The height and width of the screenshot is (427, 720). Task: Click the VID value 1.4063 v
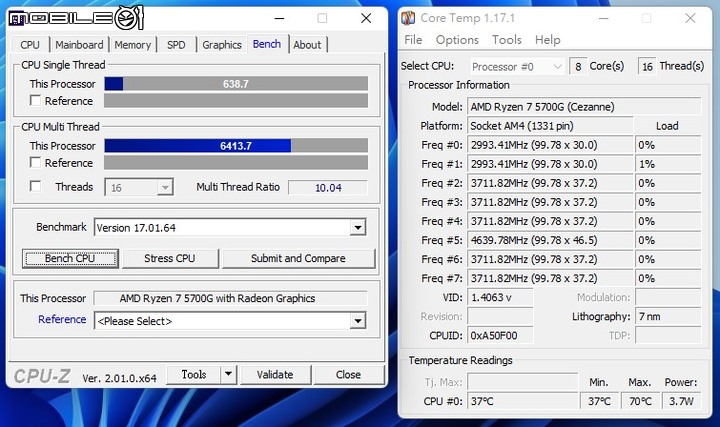click(500, 298)
